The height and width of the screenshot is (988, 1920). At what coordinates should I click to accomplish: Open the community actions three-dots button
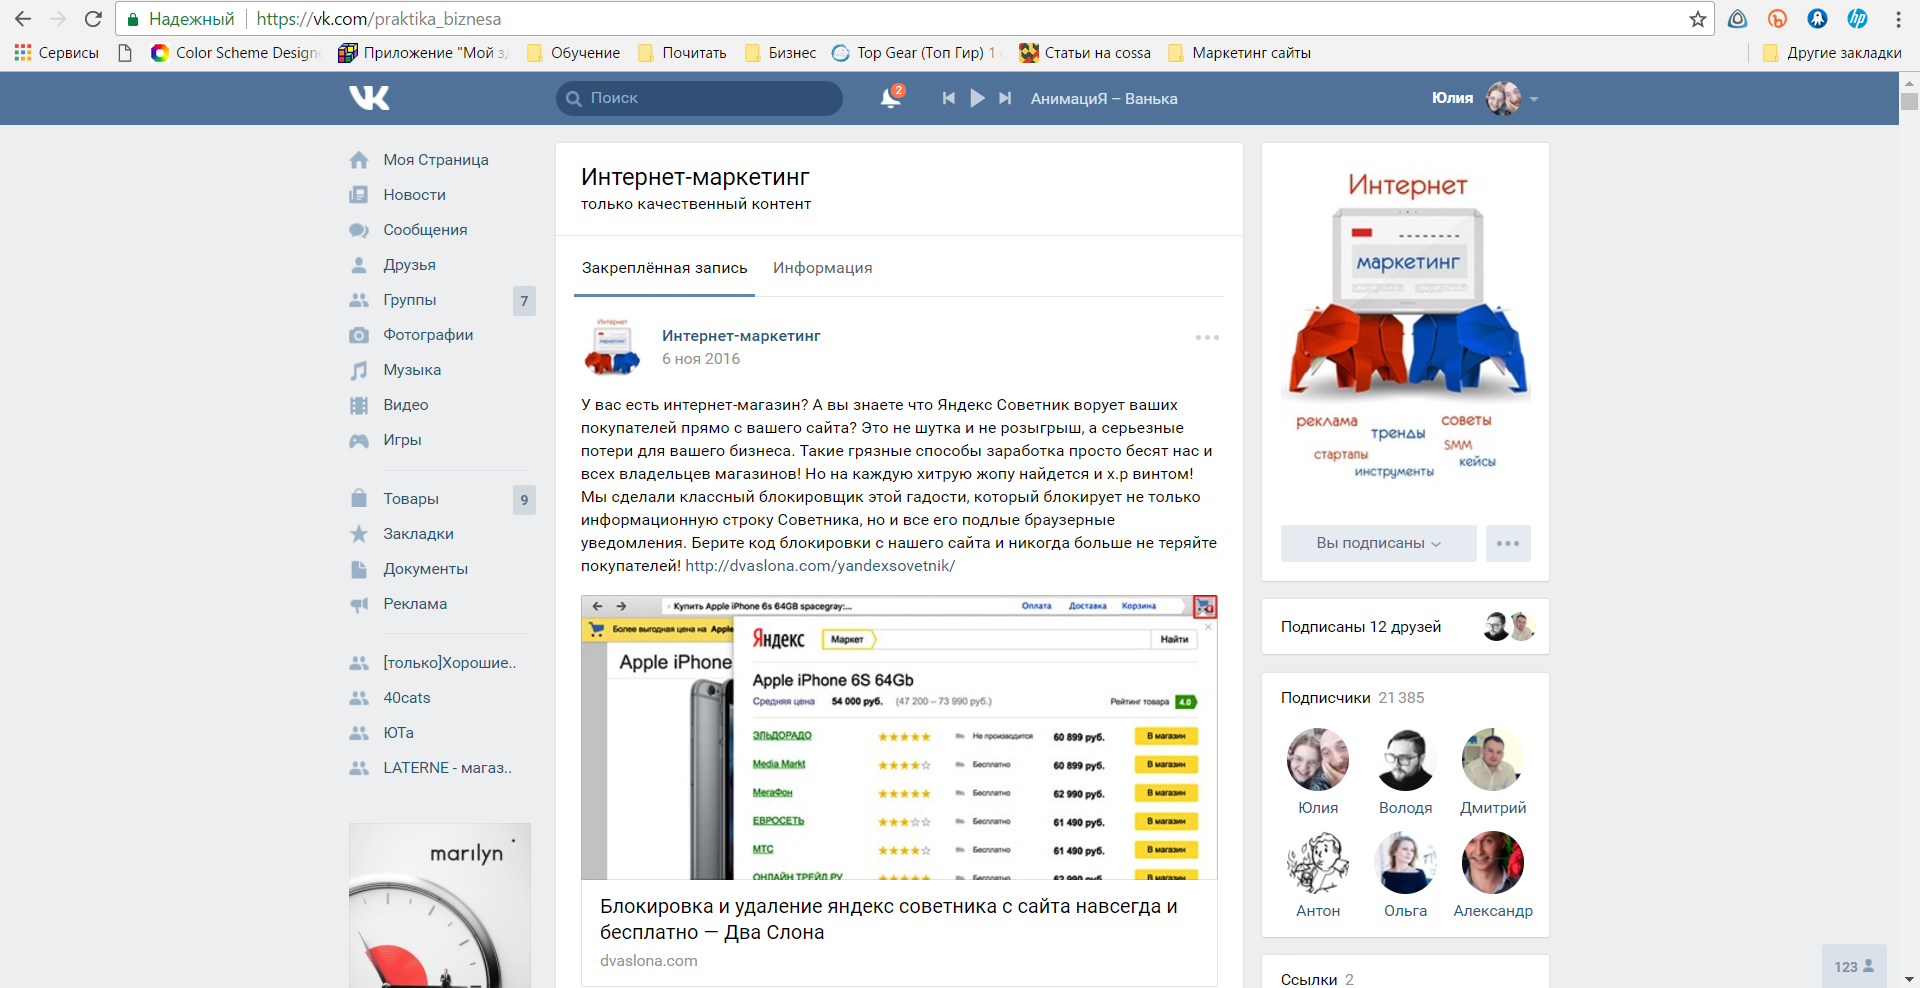click(x=1508, y=543)
